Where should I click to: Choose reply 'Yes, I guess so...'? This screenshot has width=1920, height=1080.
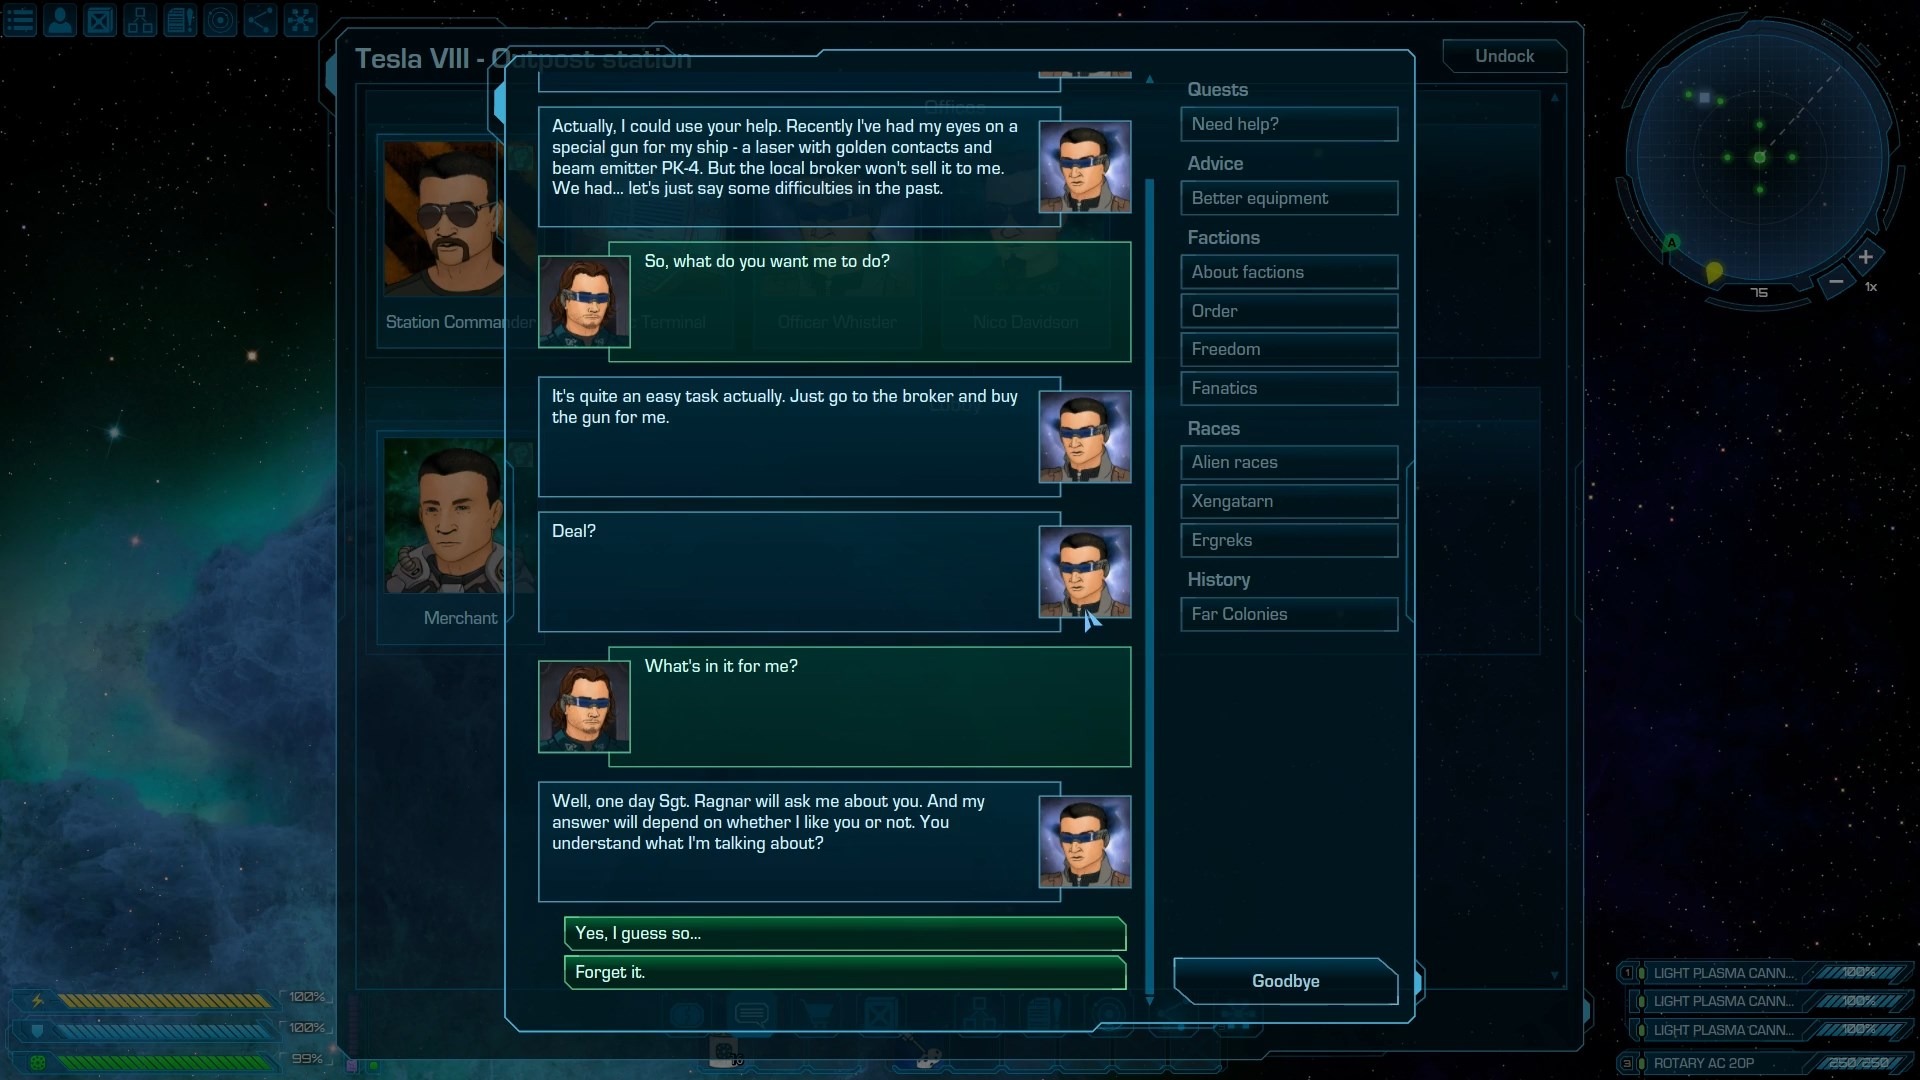pyautogui.click(x=845, y=933)
